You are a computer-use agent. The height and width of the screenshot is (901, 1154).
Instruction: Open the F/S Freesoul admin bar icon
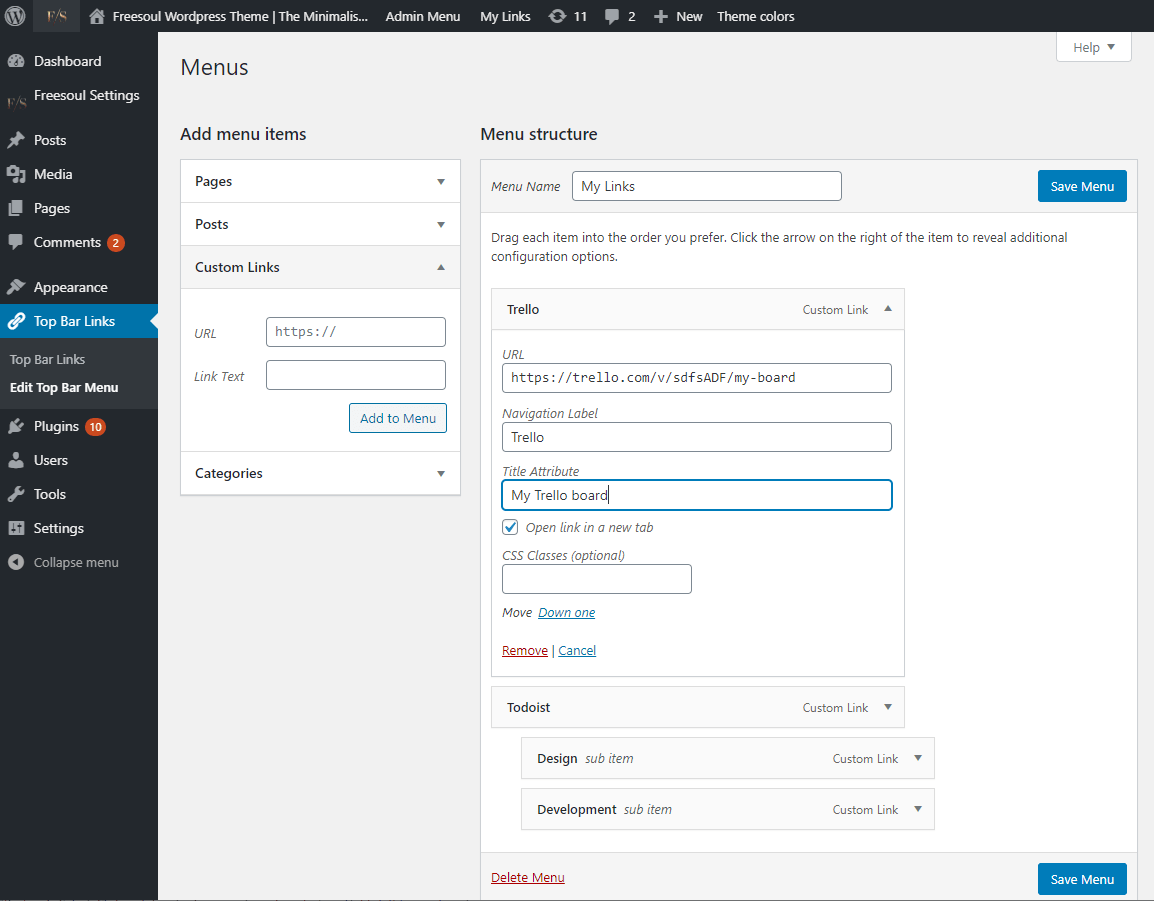pos(57,15)
